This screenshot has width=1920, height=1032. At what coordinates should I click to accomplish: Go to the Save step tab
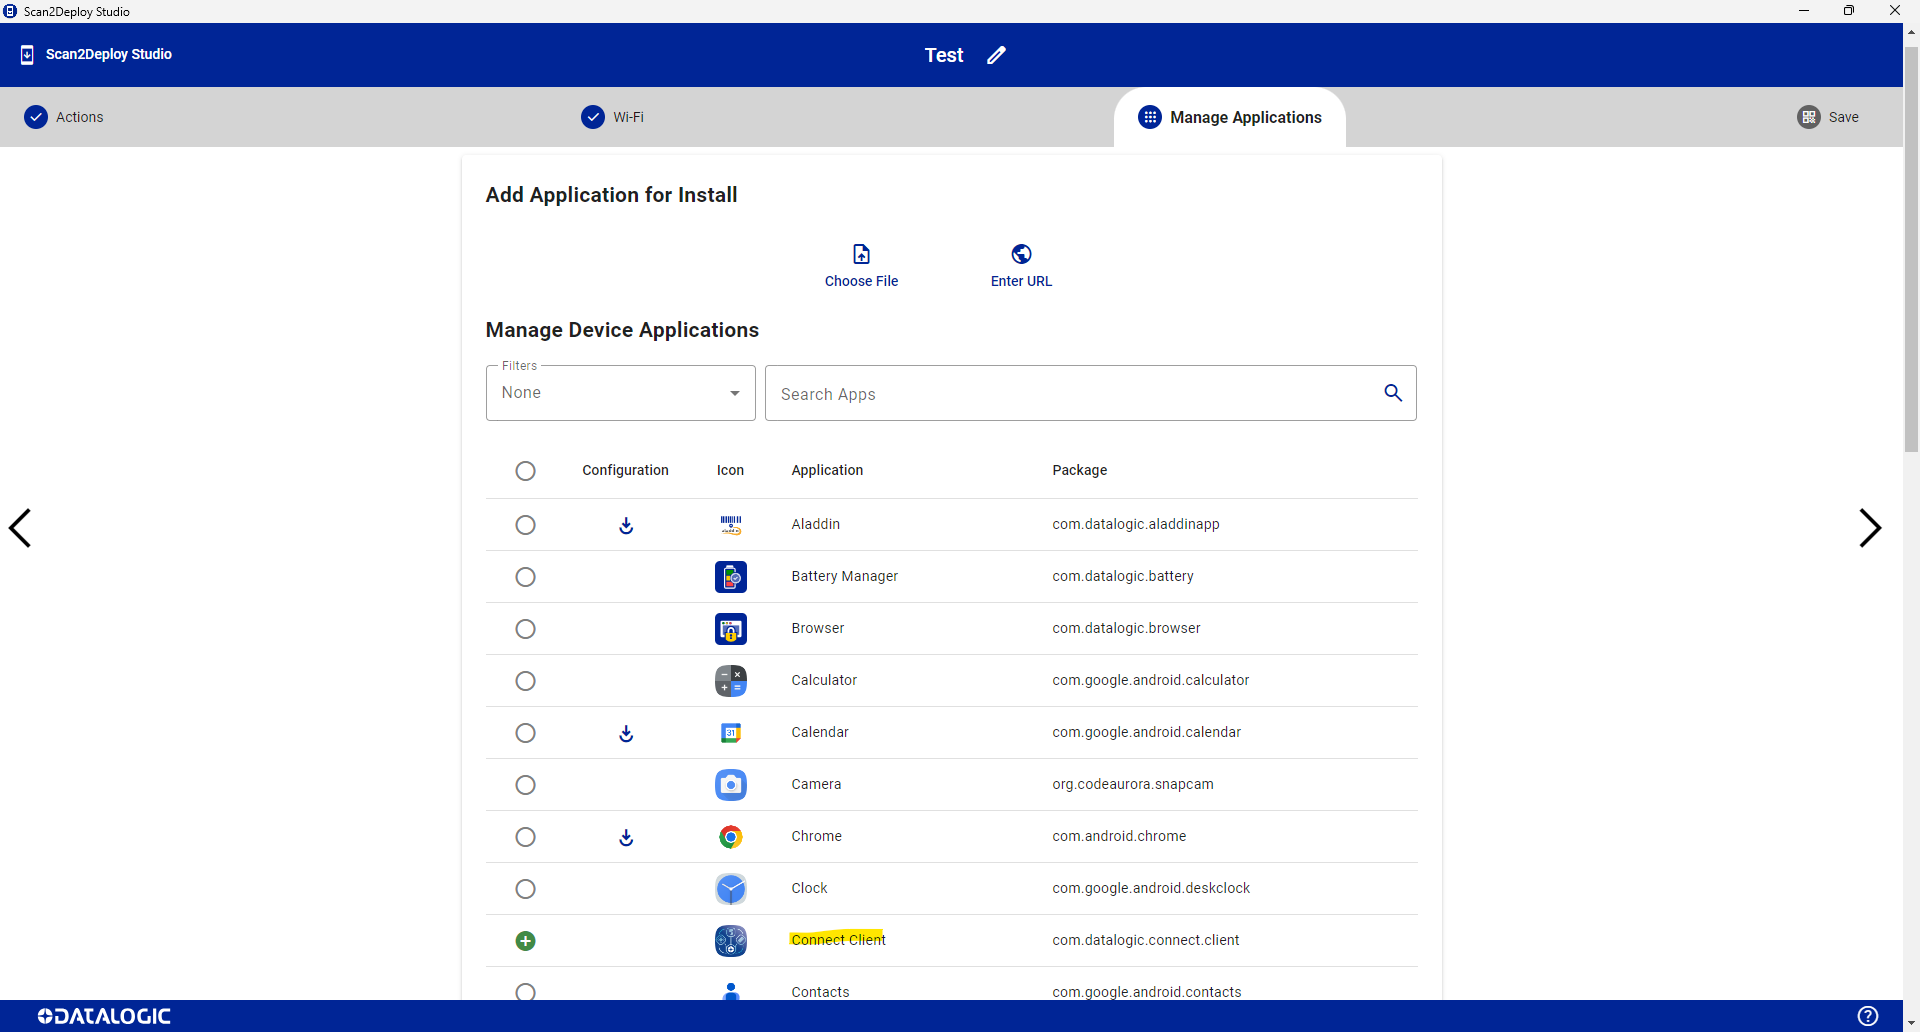tap(1828, 117)
